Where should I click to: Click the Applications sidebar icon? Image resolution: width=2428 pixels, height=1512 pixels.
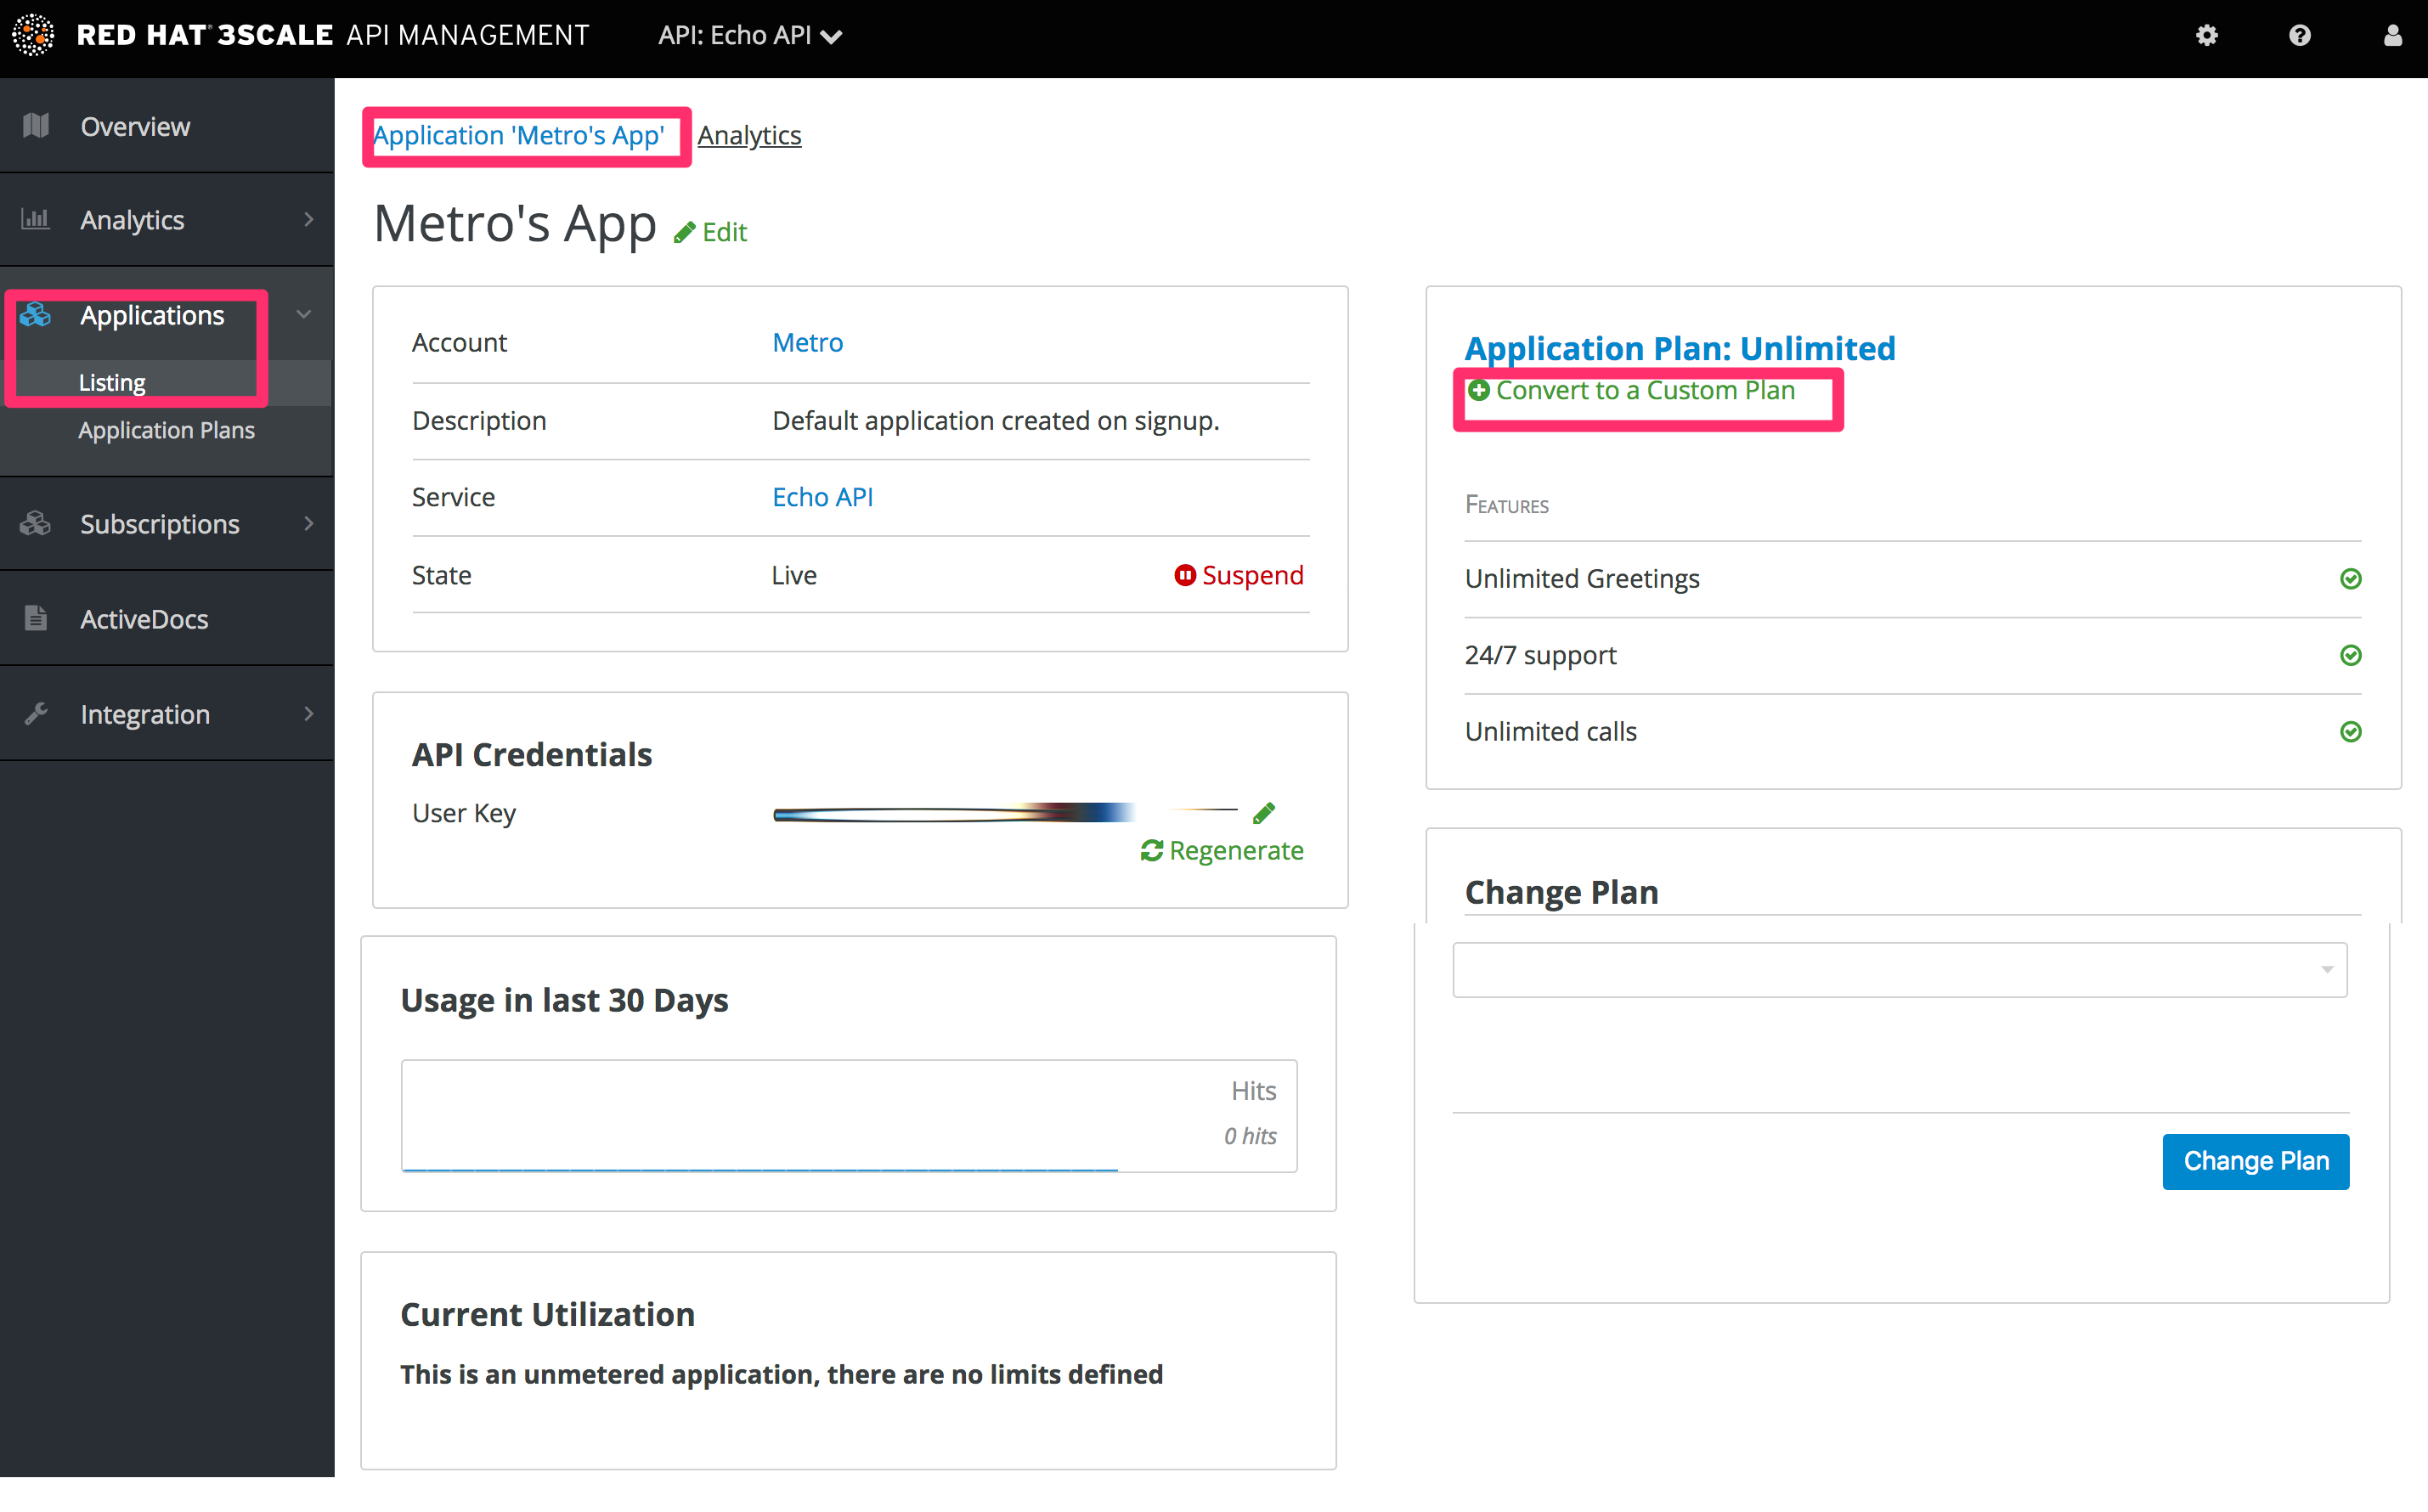click(37, 313)
